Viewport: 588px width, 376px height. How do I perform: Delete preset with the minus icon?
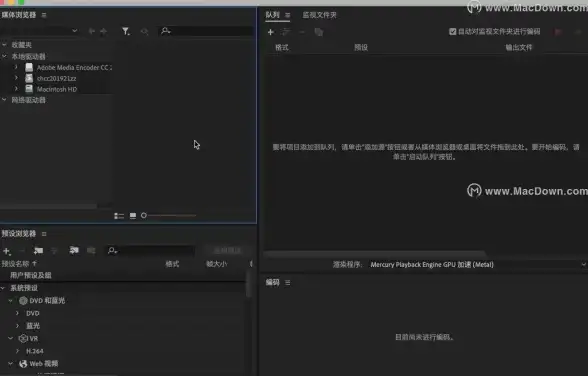coord(22,251)
